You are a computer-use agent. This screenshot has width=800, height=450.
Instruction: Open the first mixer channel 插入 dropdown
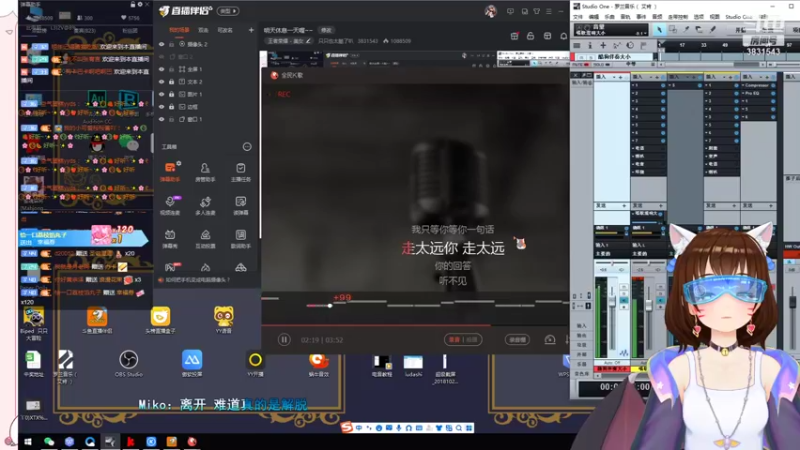pos(612,77)
